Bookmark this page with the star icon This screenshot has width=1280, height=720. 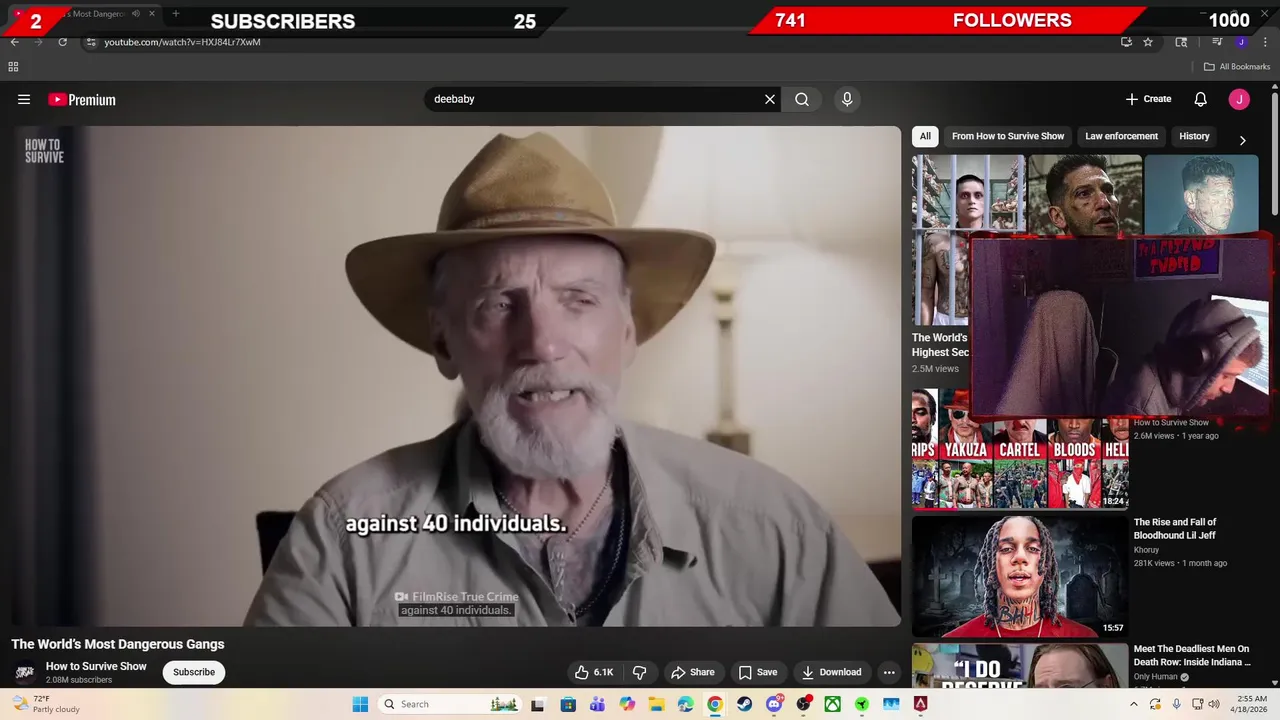[x=1148, y=42]
